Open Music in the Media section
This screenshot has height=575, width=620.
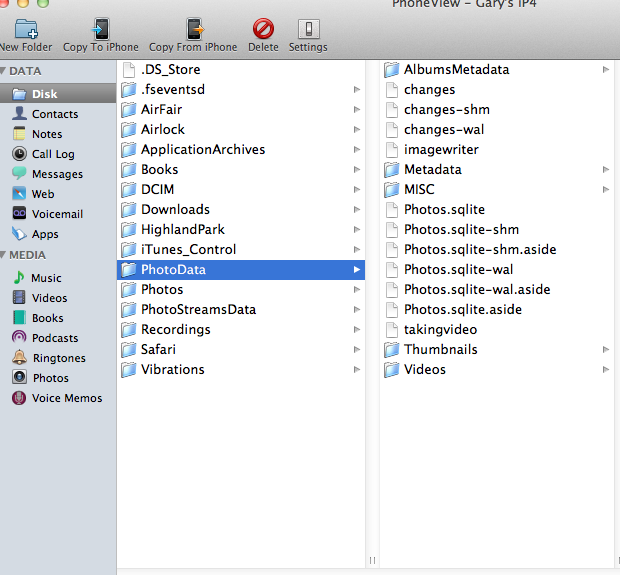[x=58, y=278]
